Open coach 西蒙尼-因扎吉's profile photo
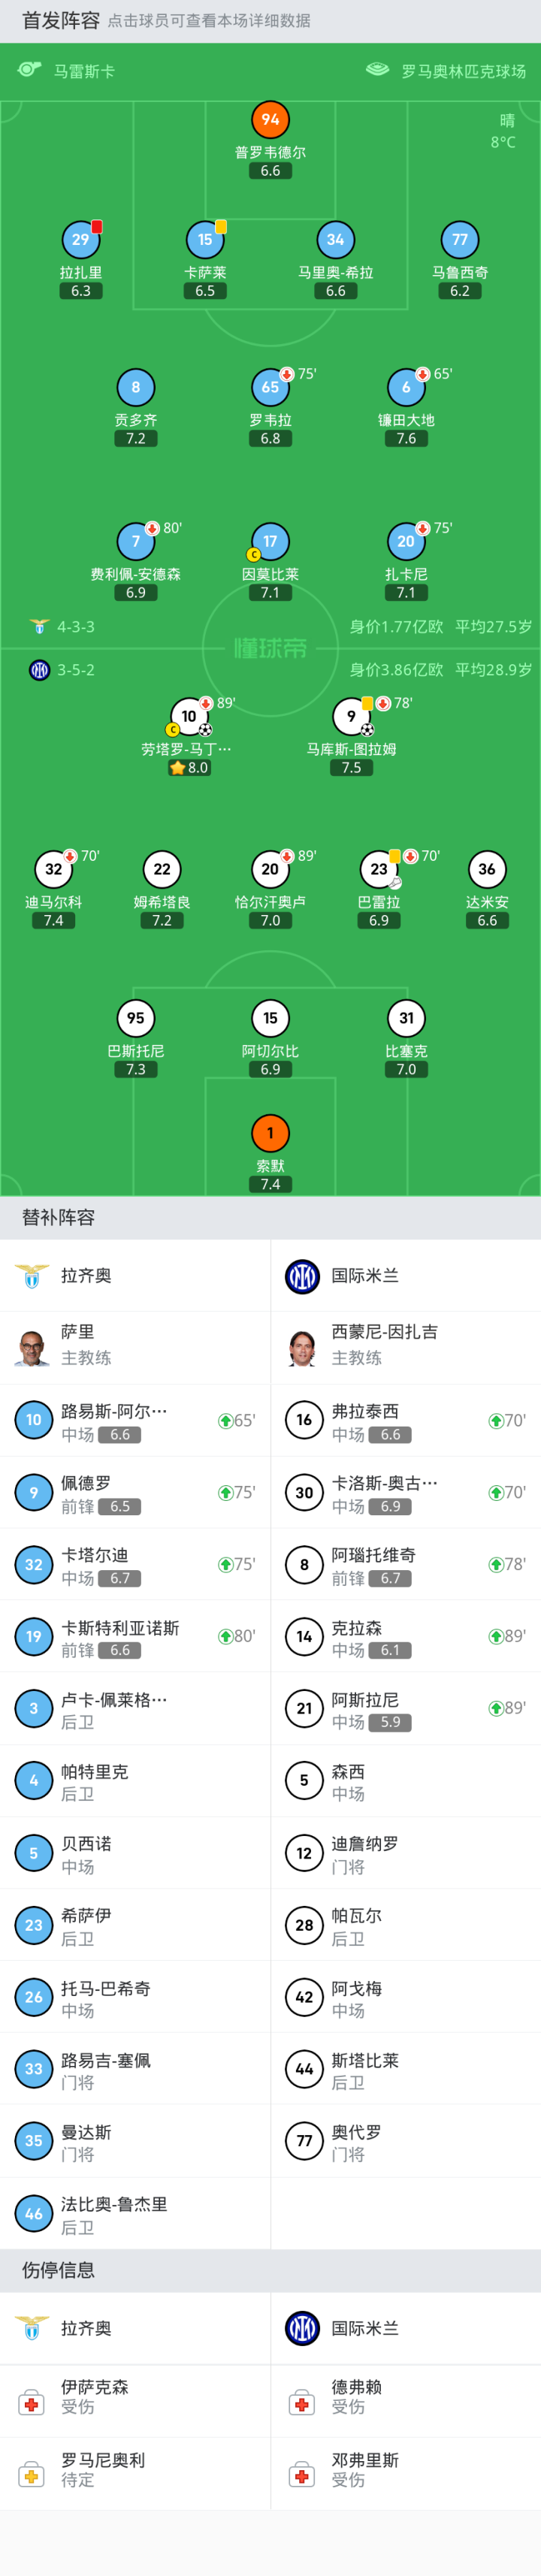The height and width of the screenshot is (2576, 541). [x=302, y=1346]
